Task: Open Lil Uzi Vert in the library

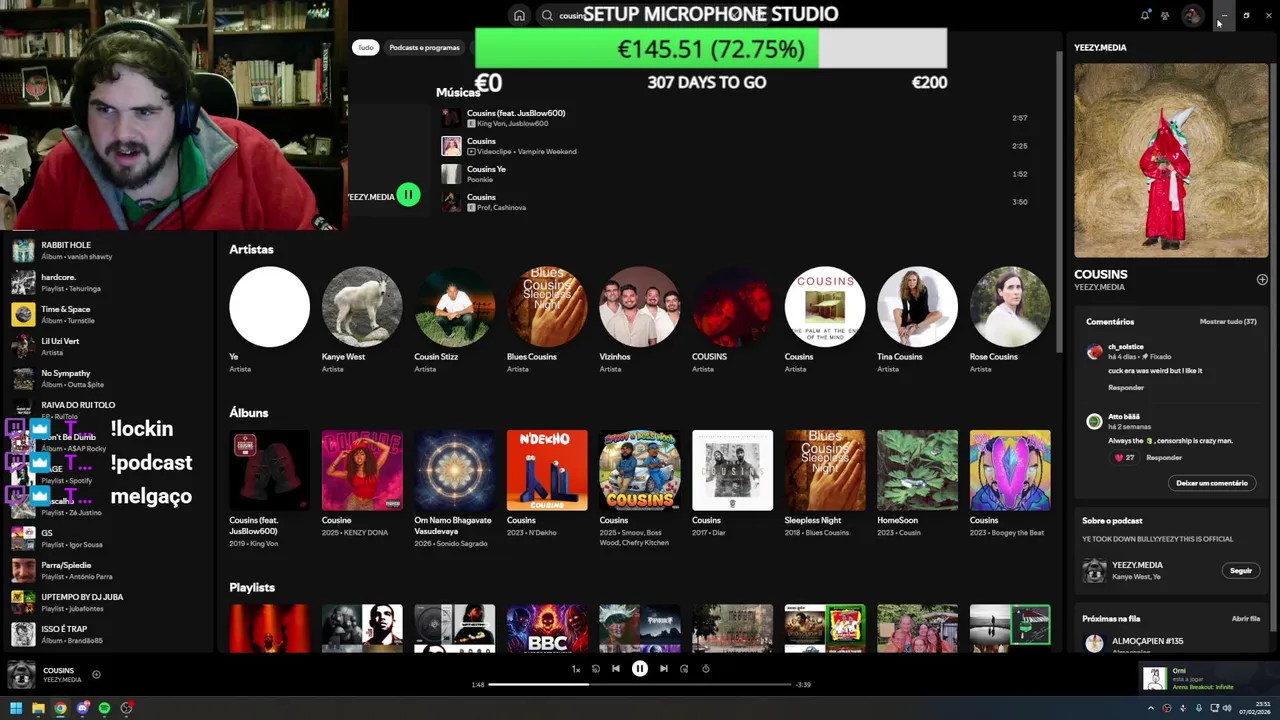Action: (108, 346)
